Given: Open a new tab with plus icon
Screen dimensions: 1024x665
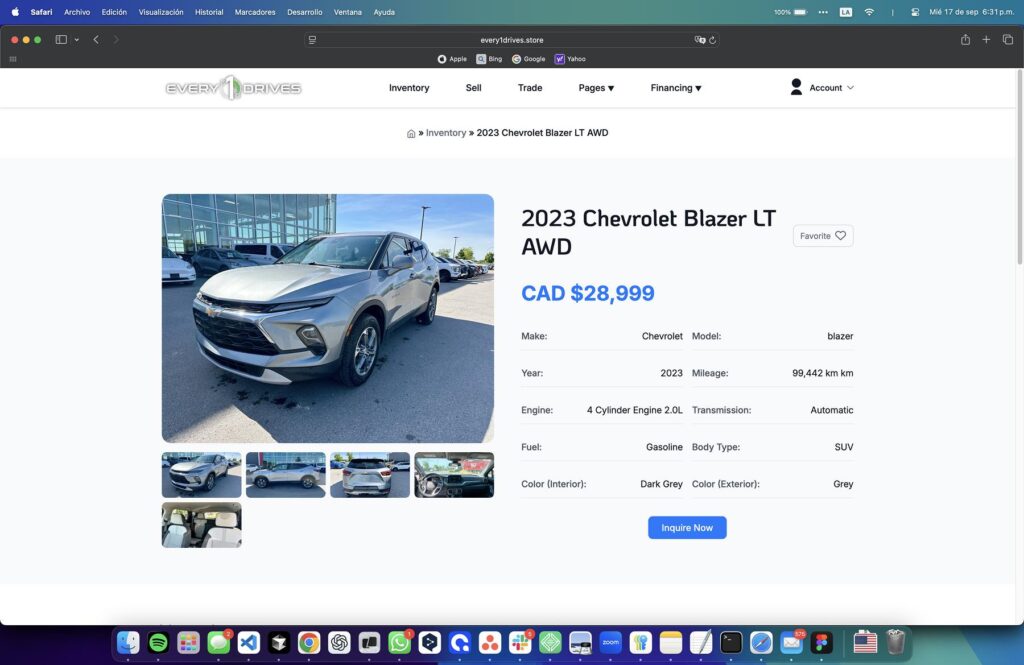Looking at the screenshot, I should (x=986, y=40).
